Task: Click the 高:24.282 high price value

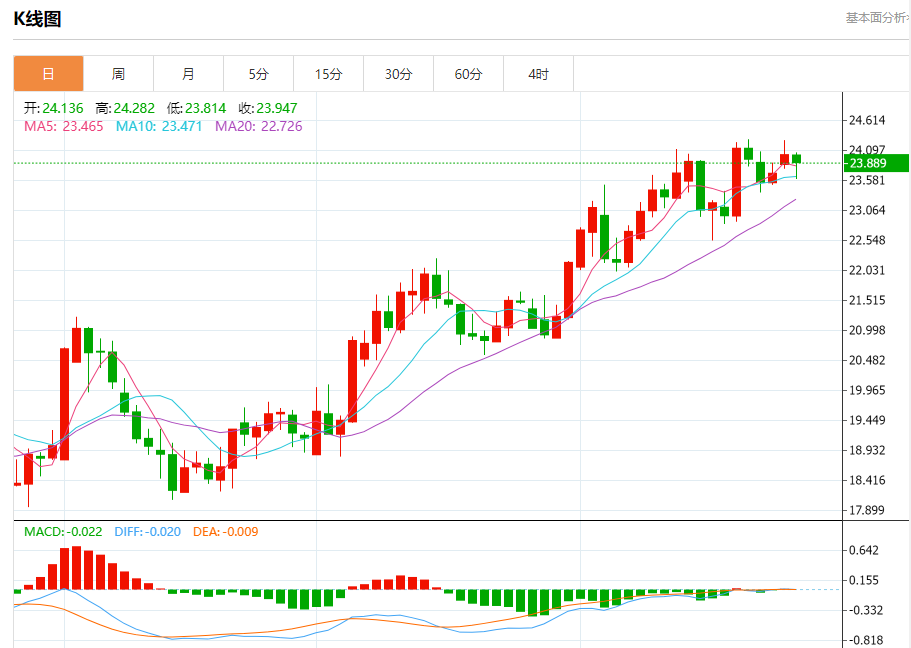Action: click(x=125, y=108)
